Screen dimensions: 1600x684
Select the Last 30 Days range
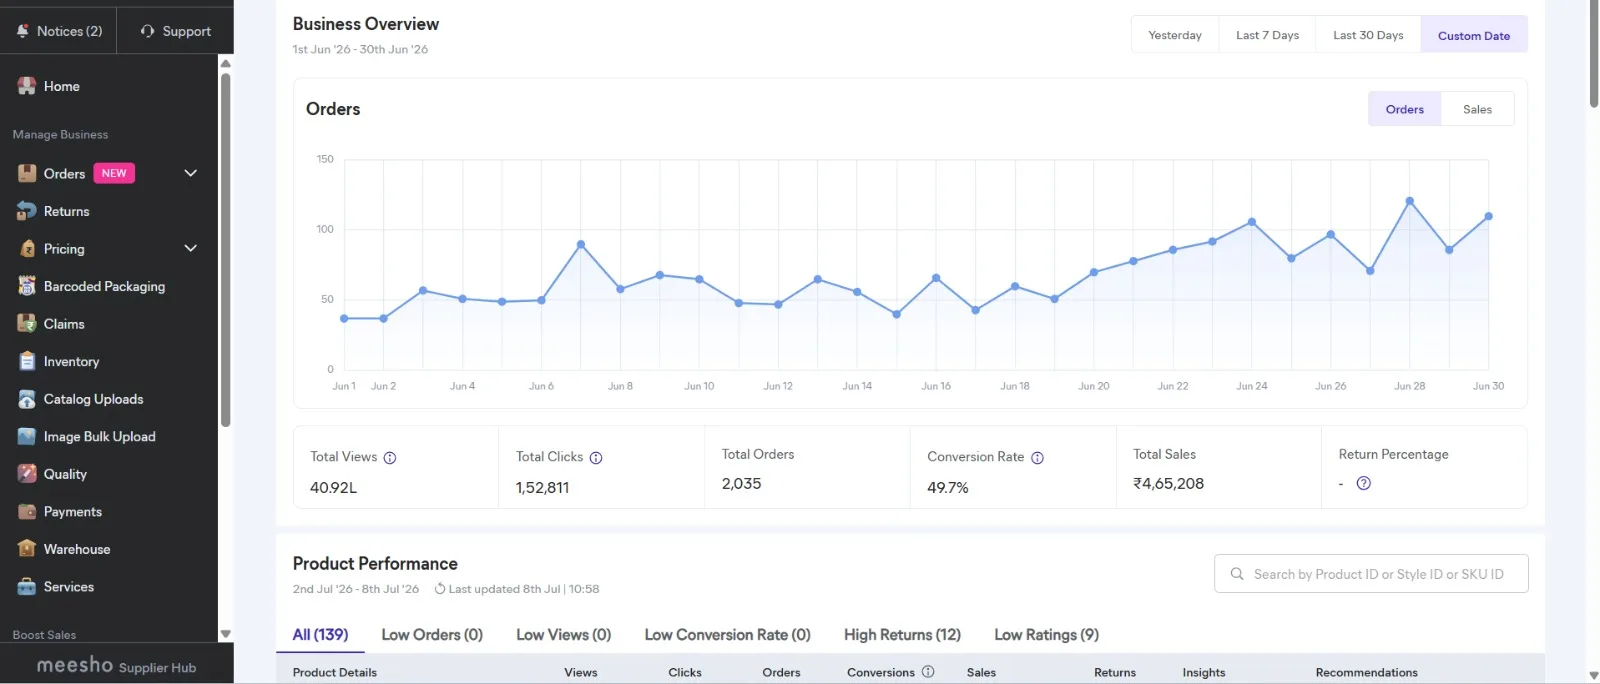1368,35
